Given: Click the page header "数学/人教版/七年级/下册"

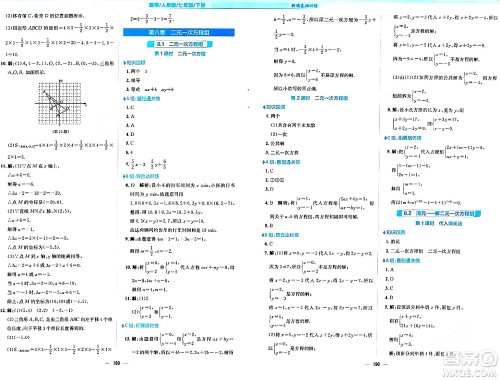Looking at the screenshot, I should 177,5.
